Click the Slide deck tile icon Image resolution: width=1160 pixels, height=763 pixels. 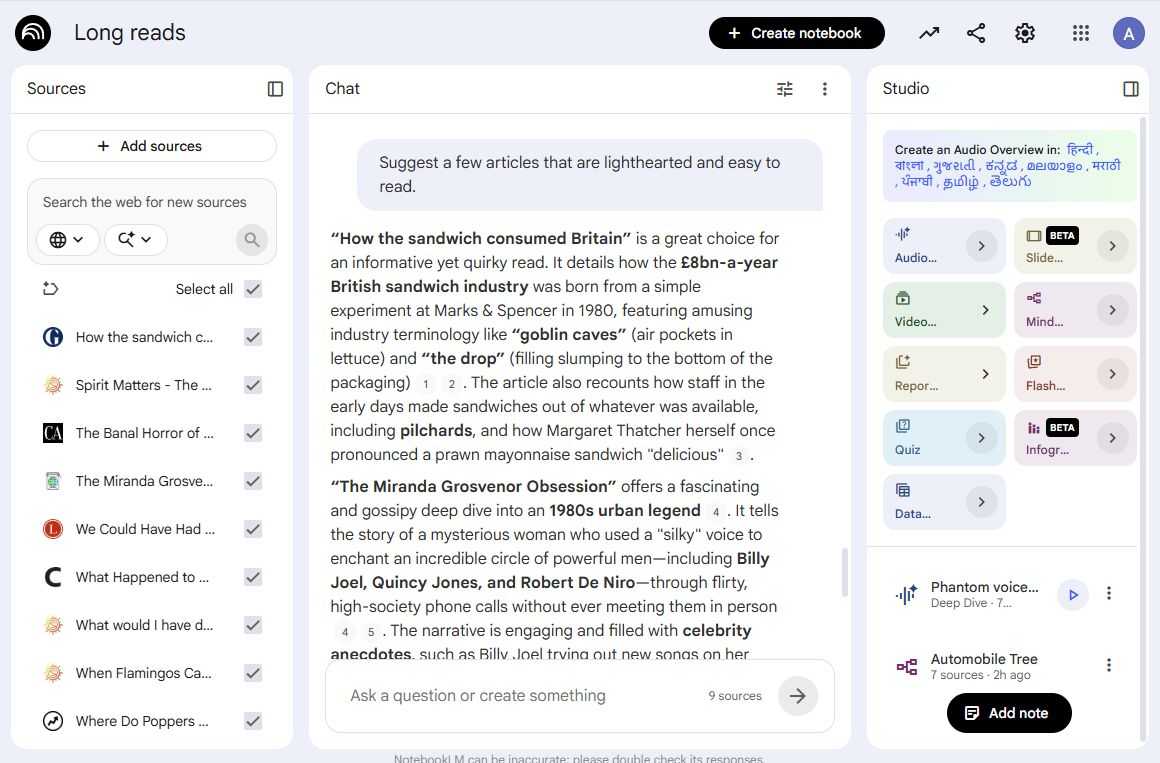[x=1033, y=235]
